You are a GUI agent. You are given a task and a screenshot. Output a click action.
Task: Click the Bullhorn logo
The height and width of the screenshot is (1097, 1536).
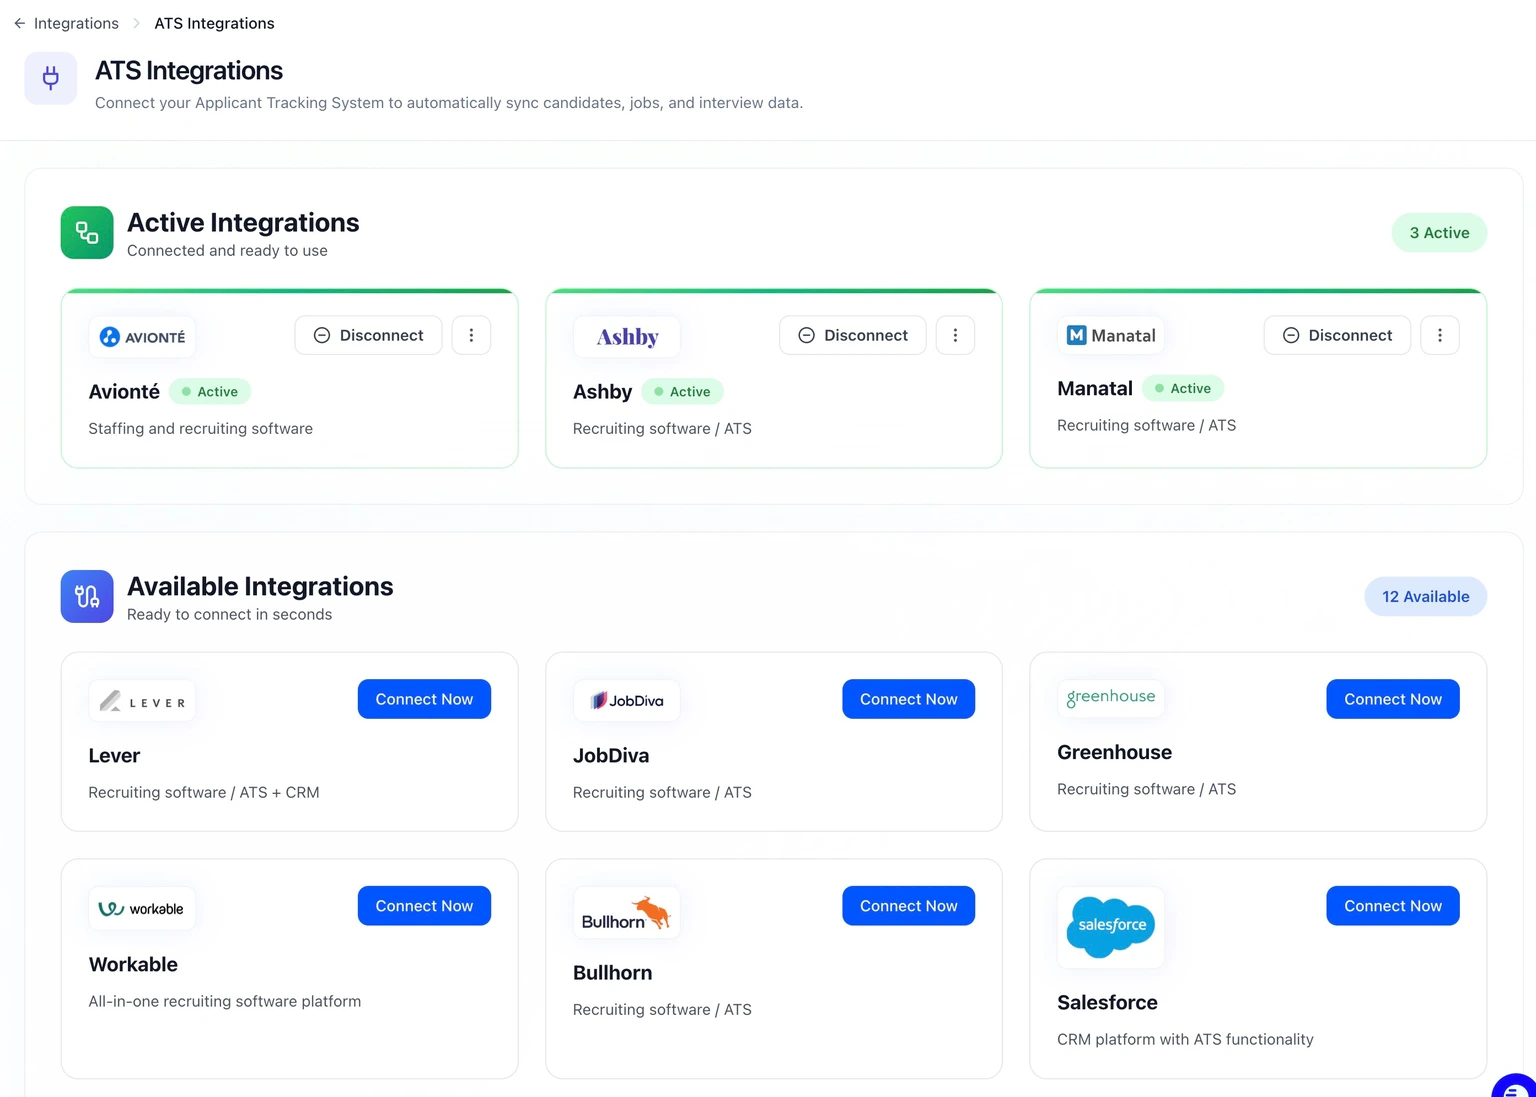pyautogui.click(x=627, y=913)
